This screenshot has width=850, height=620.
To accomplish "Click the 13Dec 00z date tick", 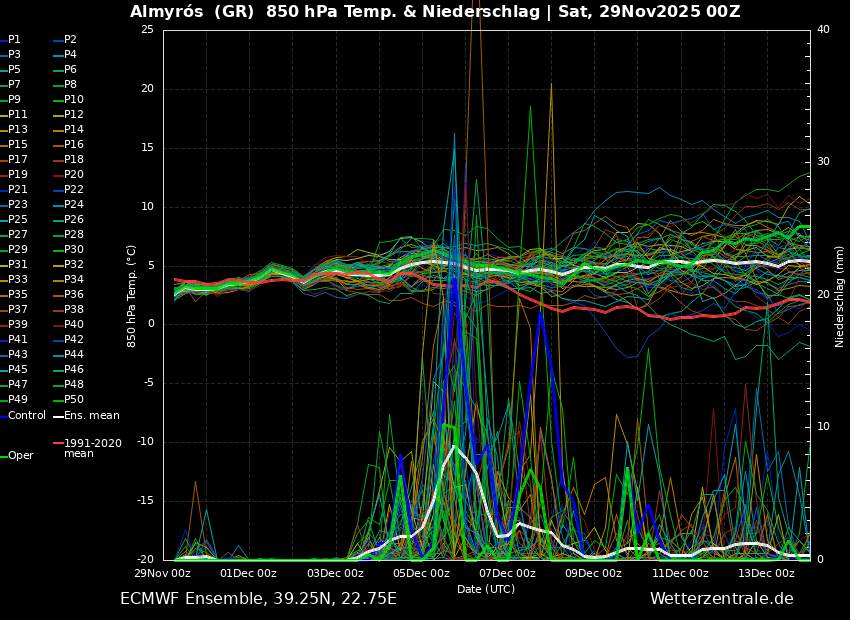I will 766,574.
